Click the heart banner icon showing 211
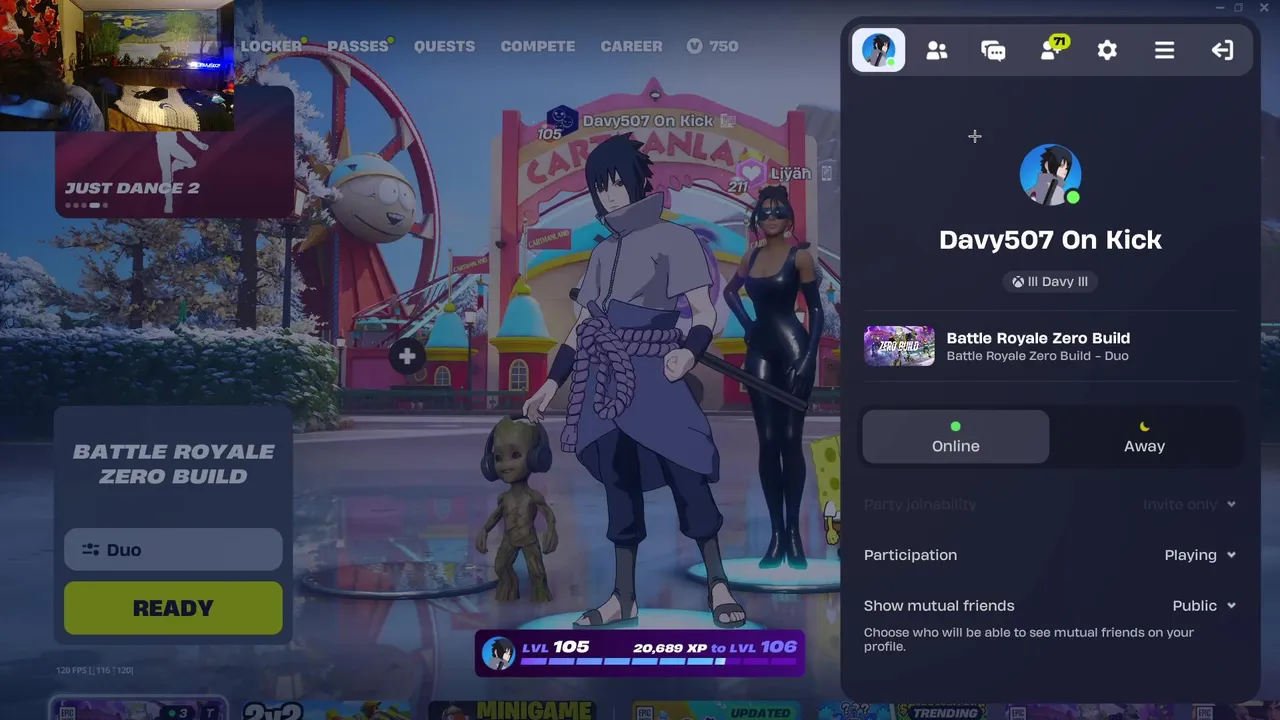 (x=751, y=174)
